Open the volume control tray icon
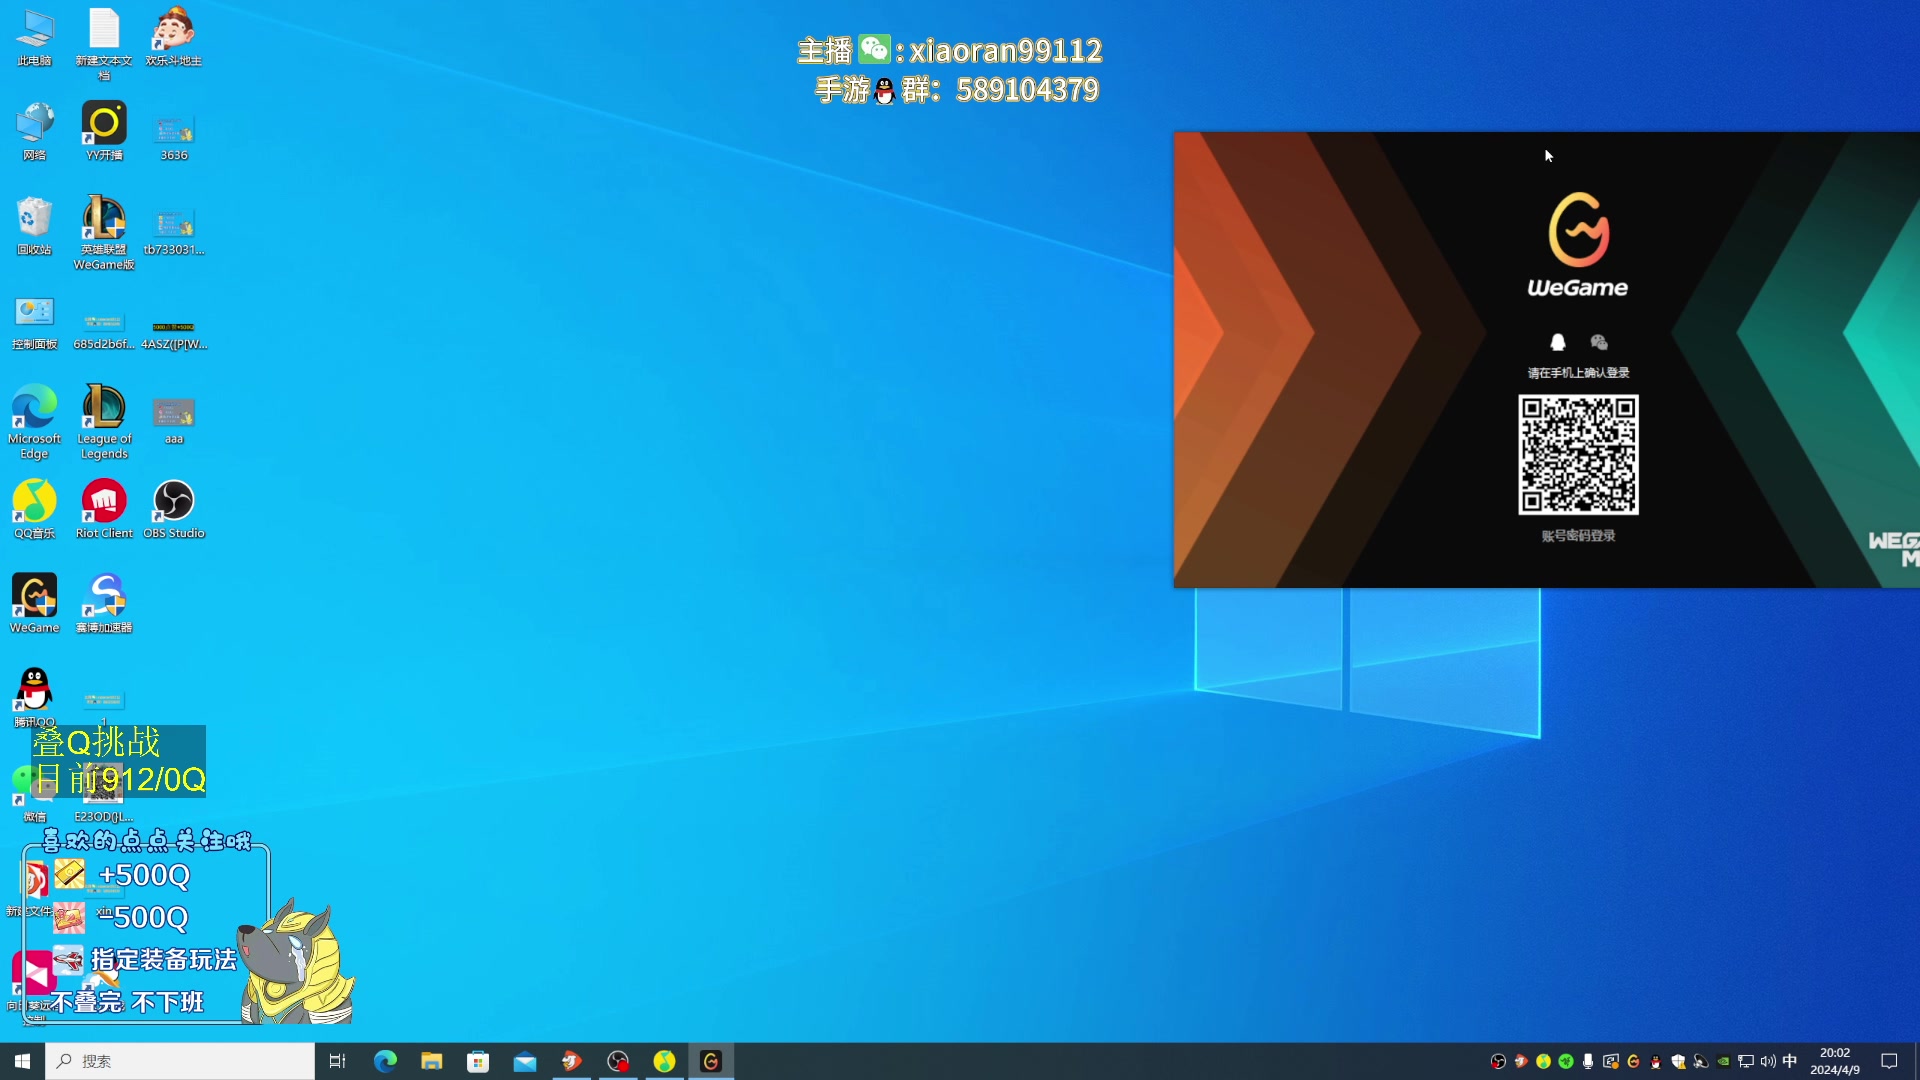The height and width of the screenshot is (1080, 1920). [x=1768, y=1061]
